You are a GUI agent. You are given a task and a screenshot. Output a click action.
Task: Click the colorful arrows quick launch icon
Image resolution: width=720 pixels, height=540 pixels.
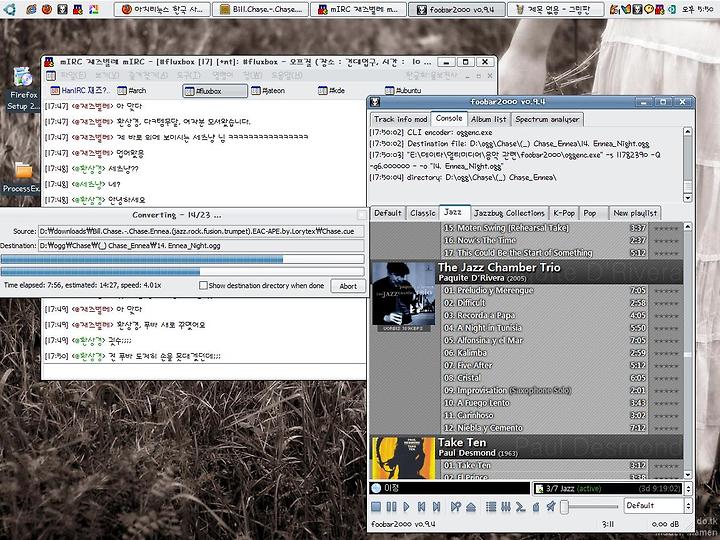pyautogui.click(x=93, y=9)
